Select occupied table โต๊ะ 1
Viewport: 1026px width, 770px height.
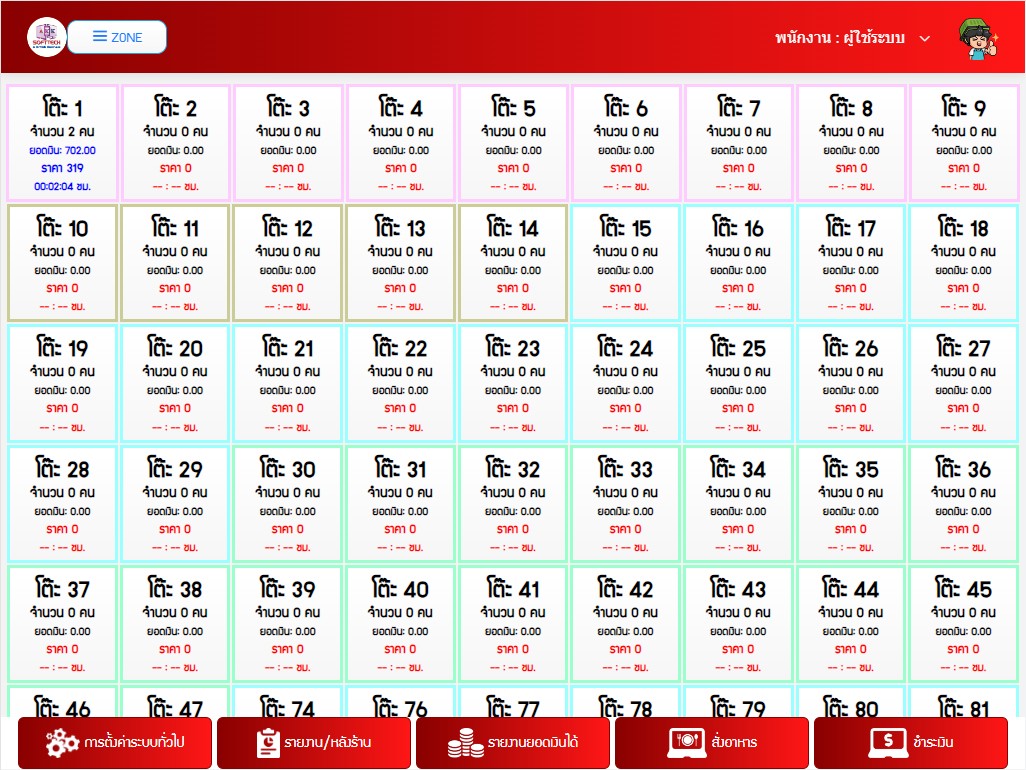pos(63,143)
